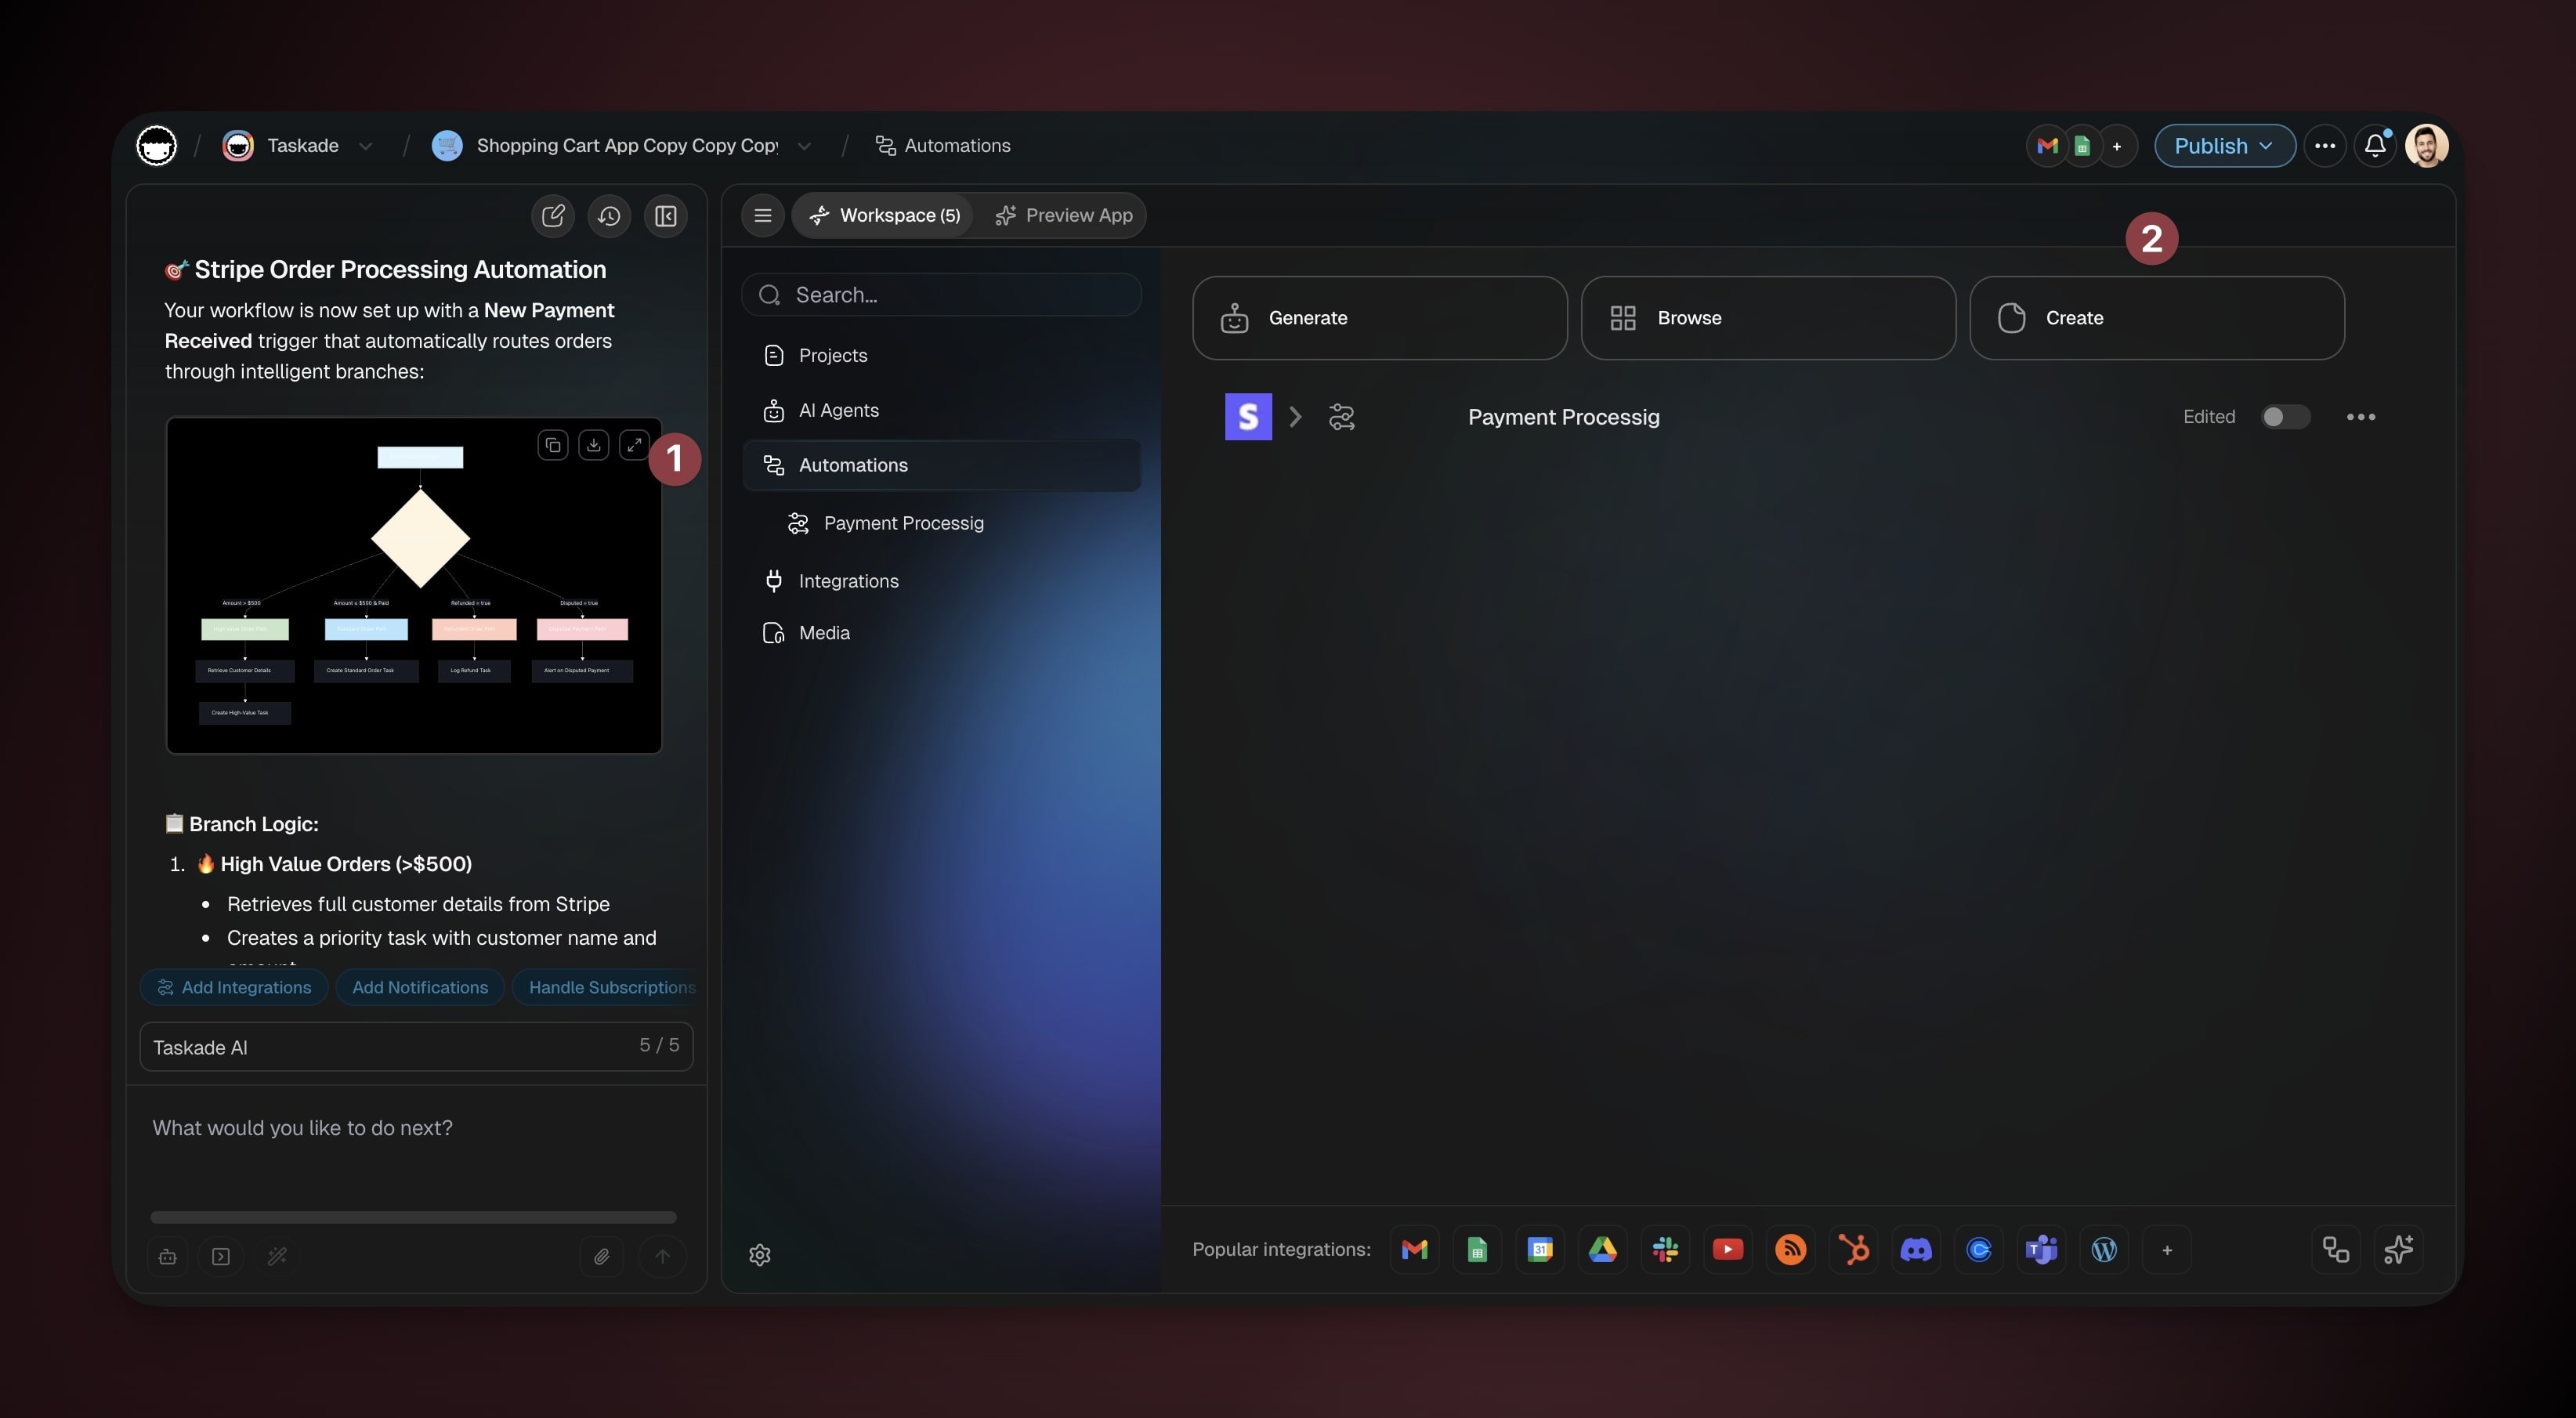Screen dimensions: 2576x1418
Task: Toggle the hamburger sidebar menu button
Action: tap(763, 215)
